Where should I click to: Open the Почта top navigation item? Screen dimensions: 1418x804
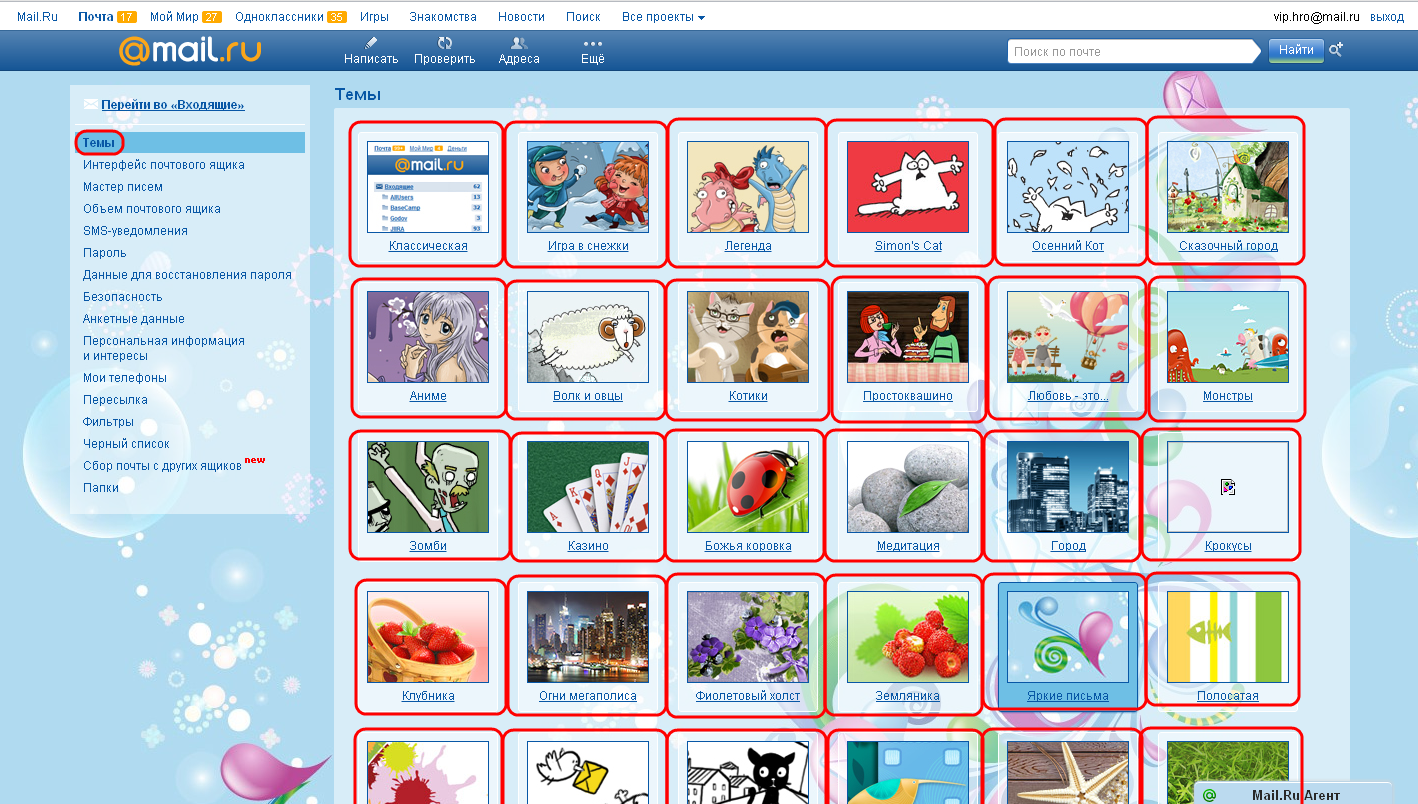point(96,17)
